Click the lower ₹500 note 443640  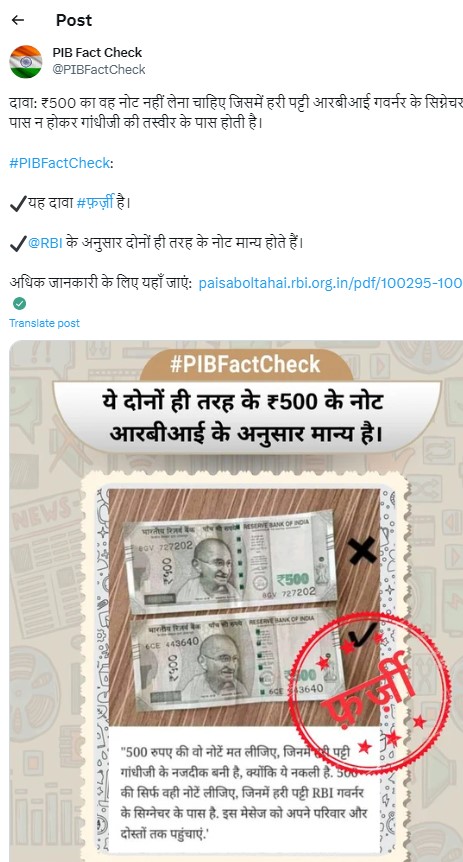[235, 660]
